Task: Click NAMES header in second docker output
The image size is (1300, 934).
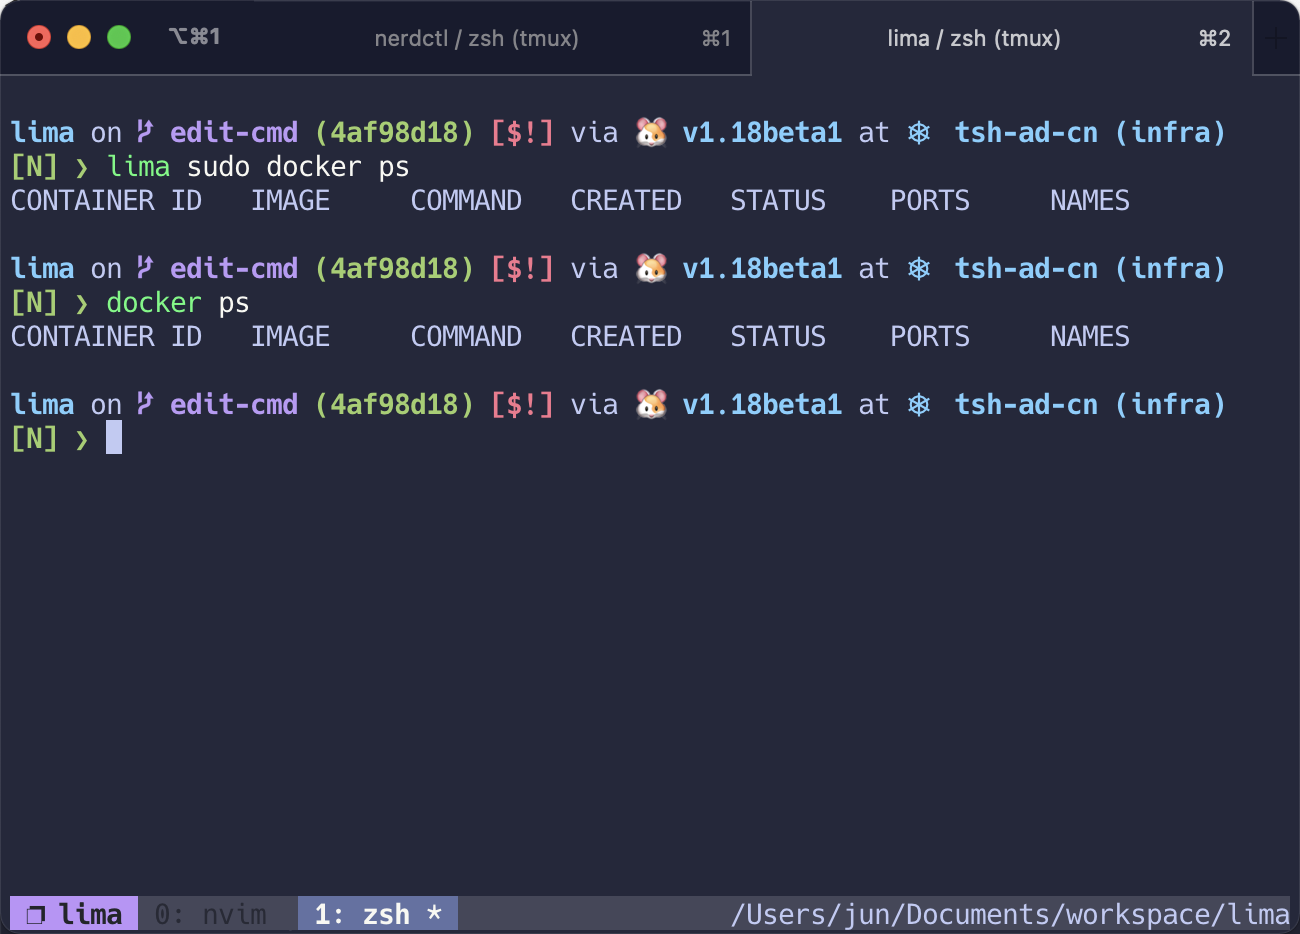Action: coord(1090,336)
